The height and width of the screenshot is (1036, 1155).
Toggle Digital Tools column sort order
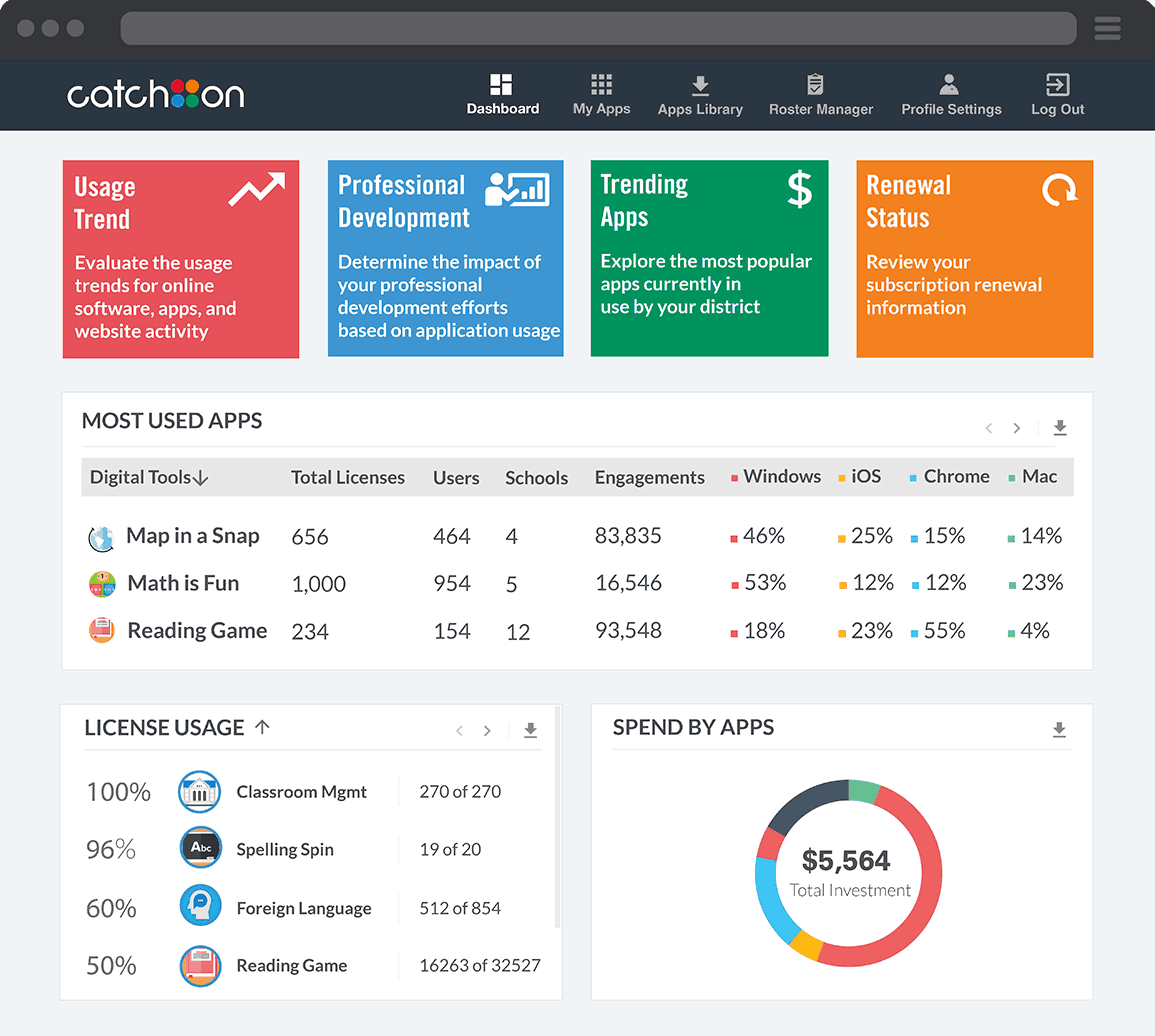(x=198, y=477)
